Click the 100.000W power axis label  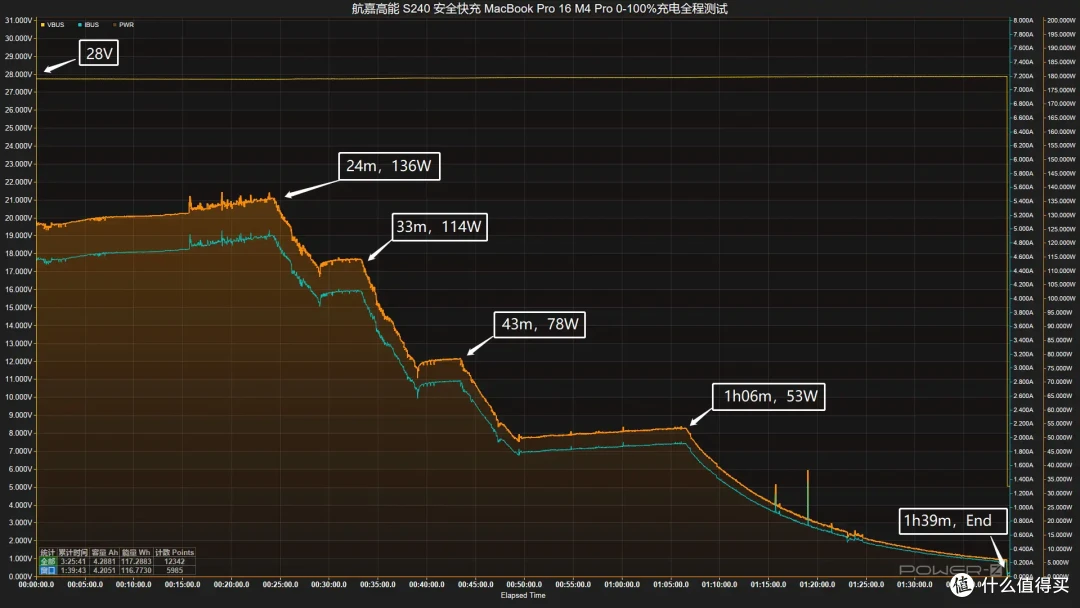1061,299
